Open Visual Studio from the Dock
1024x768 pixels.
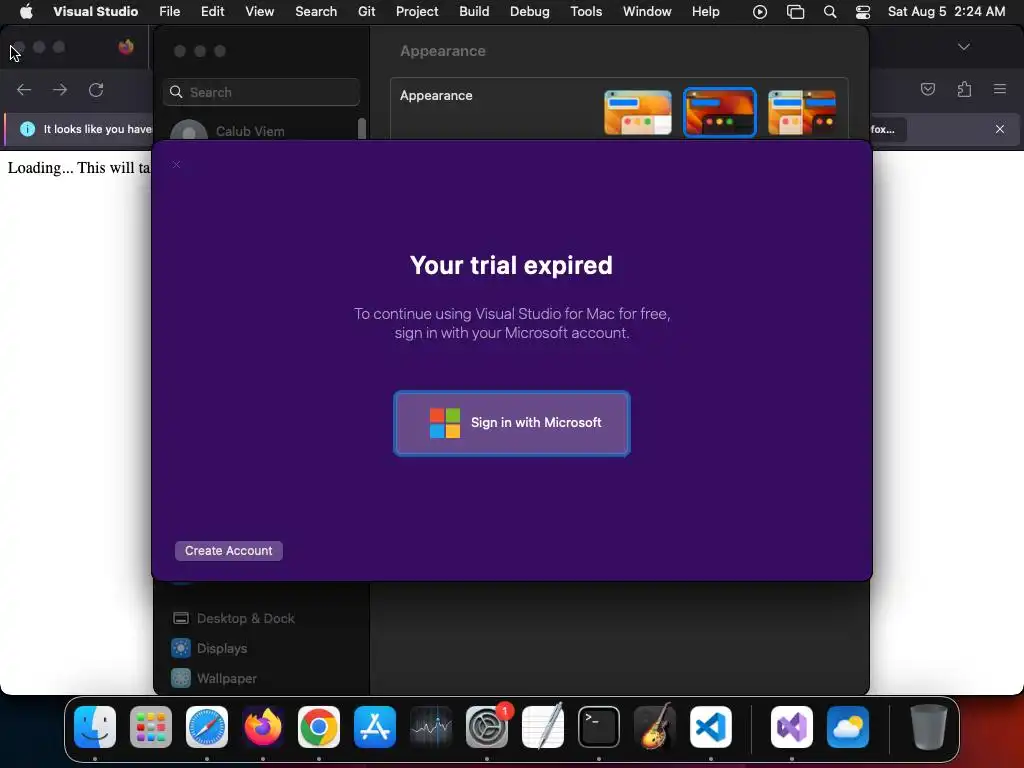click(792, 727)
